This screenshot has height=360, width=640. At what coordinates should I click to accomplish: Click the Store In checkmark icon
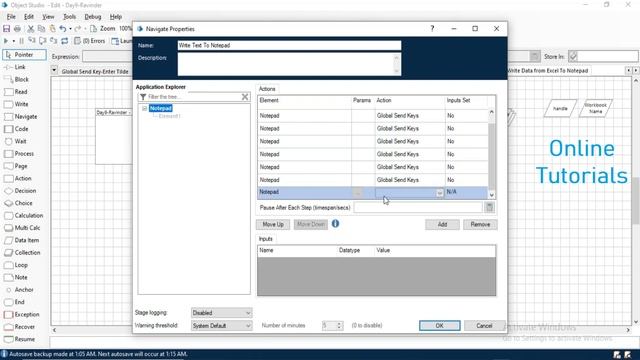pyautogui.click(x=573, y=57)
